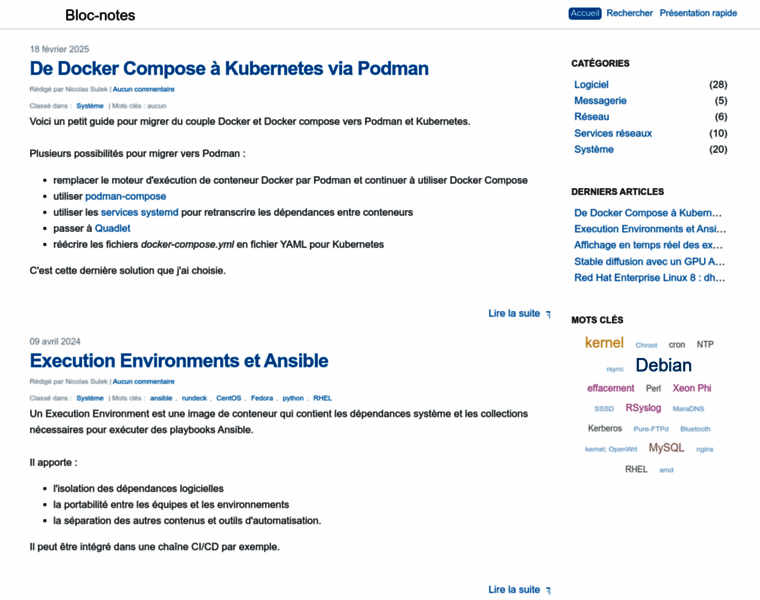Open the Execution Environments et Ansible title
Viewport: 760px width, 600px height.
179,360
